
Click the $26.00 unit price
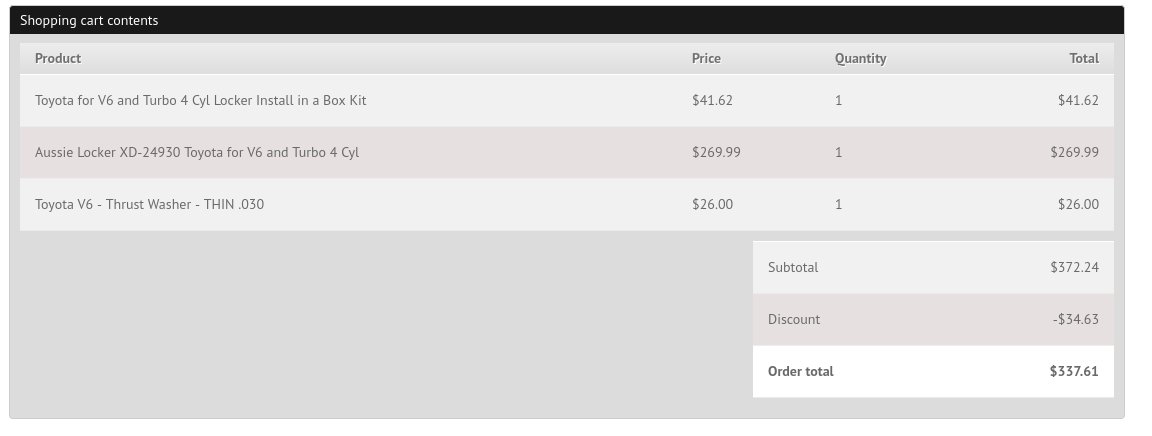click(712, 204)
